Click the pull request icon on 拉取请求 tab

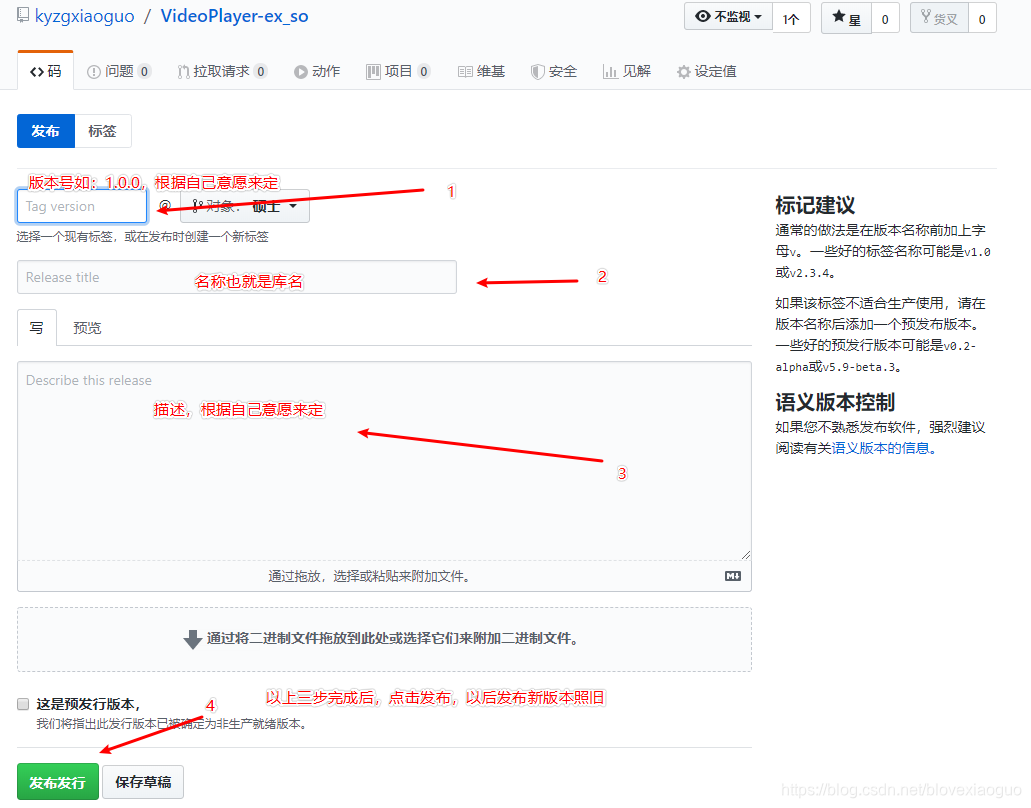pos(183,72)
